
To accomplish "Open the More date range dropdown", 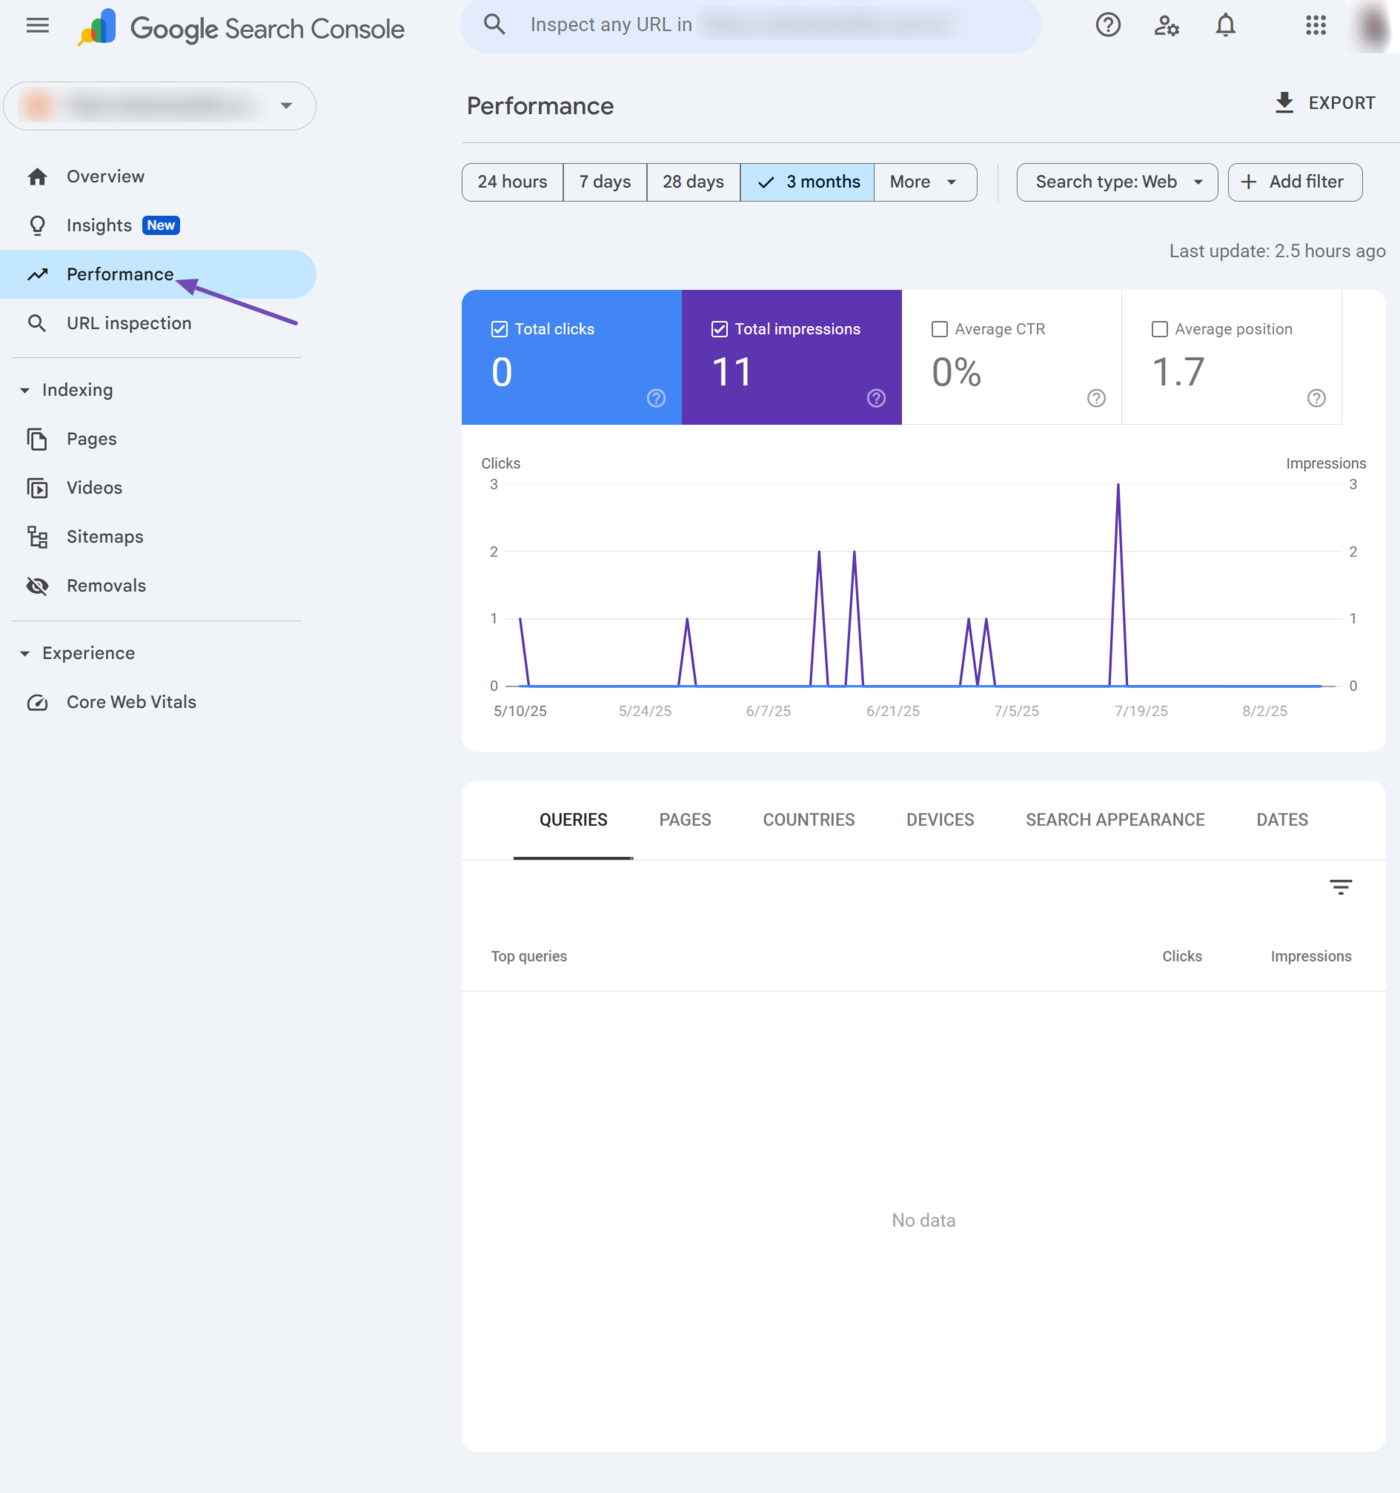I will coord(924,182).
